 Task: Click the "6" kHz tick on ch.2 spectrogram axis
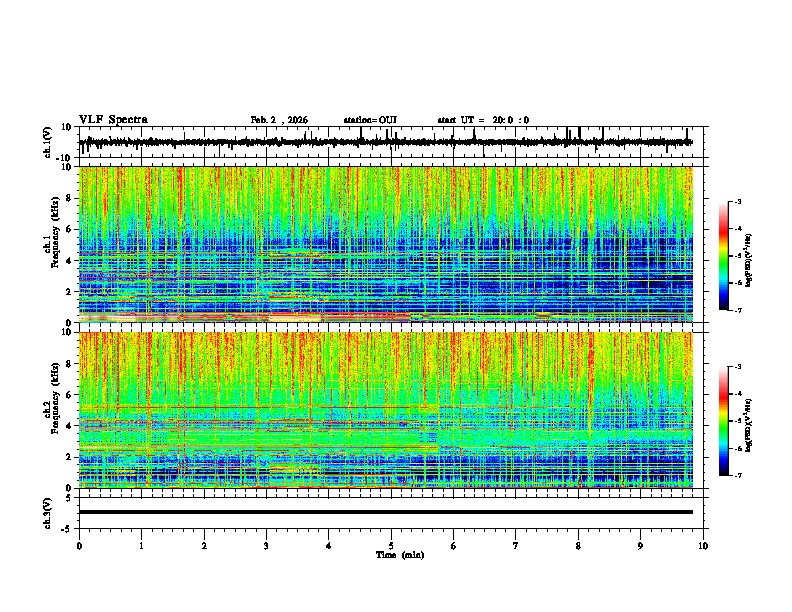pos(69,395)
